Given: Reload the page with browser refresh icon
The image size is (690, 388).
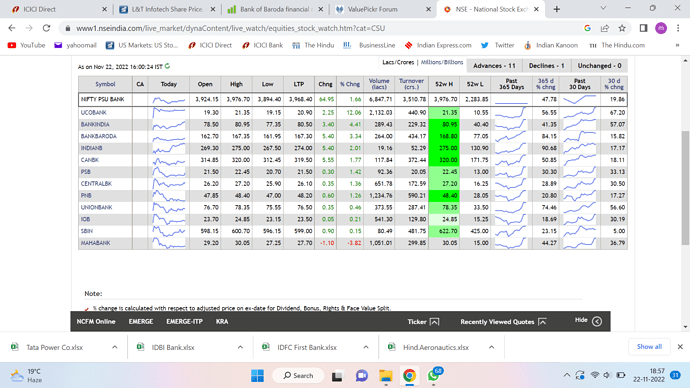Looking at the screenshot, I should point(46,28).
